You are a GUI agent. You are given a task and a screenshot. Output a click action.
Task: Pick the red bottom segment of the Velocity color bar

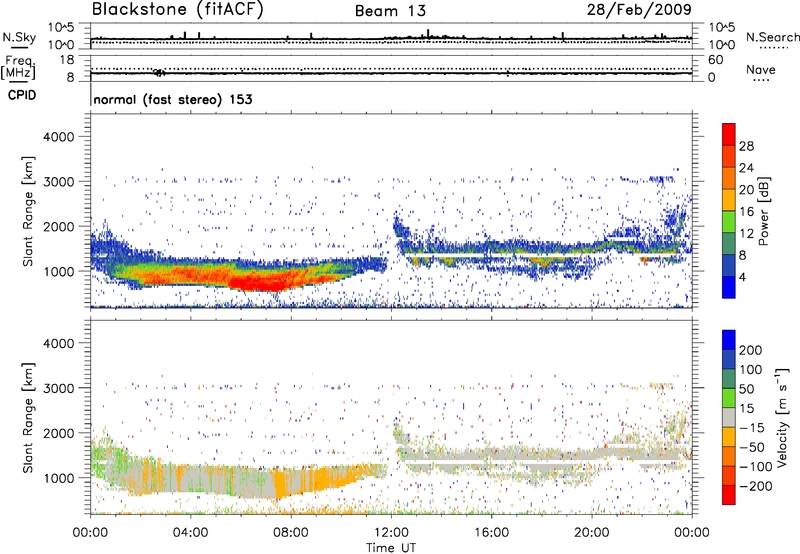729,495
